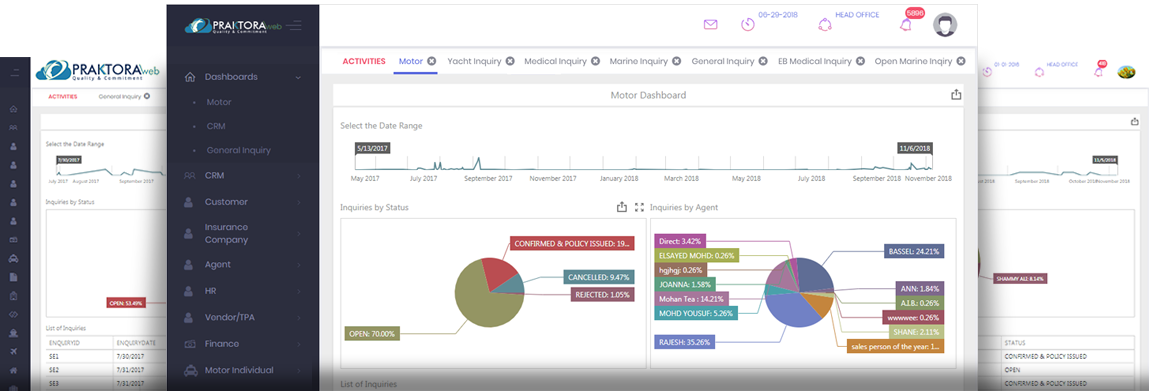Expand Inquiries by Status chart to fullscreen
The height and width of the screenshot is (391, 1149).
coord(639,207)
